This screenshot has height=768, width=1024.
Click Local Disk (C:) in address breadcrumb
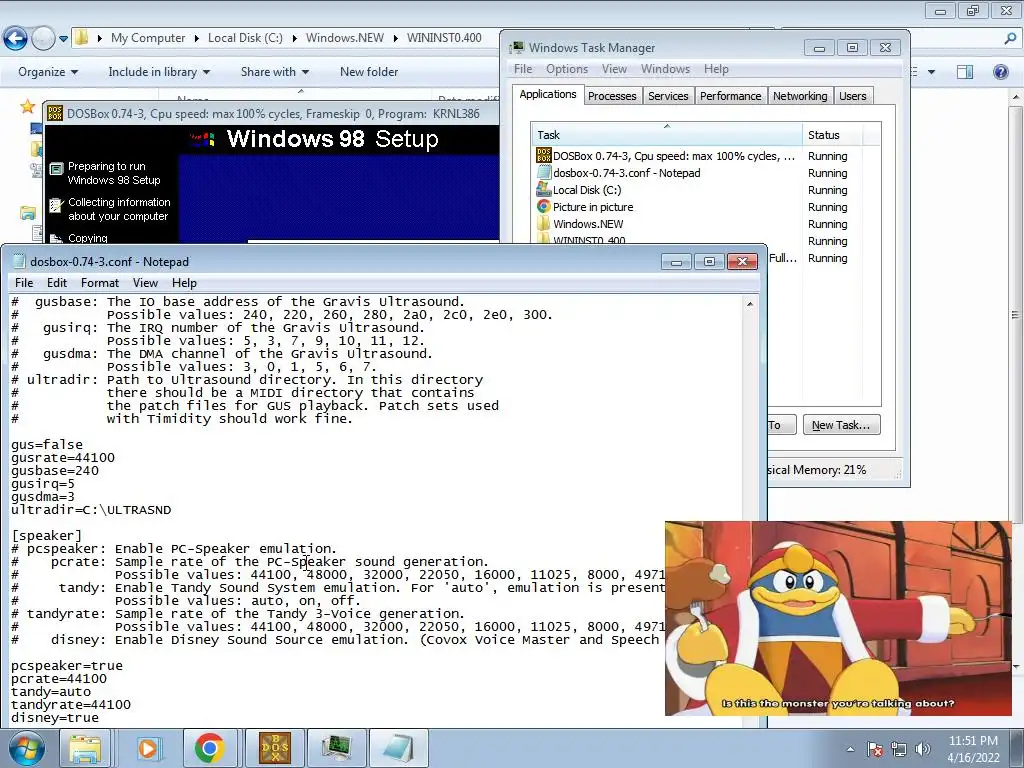pos(245,38)
